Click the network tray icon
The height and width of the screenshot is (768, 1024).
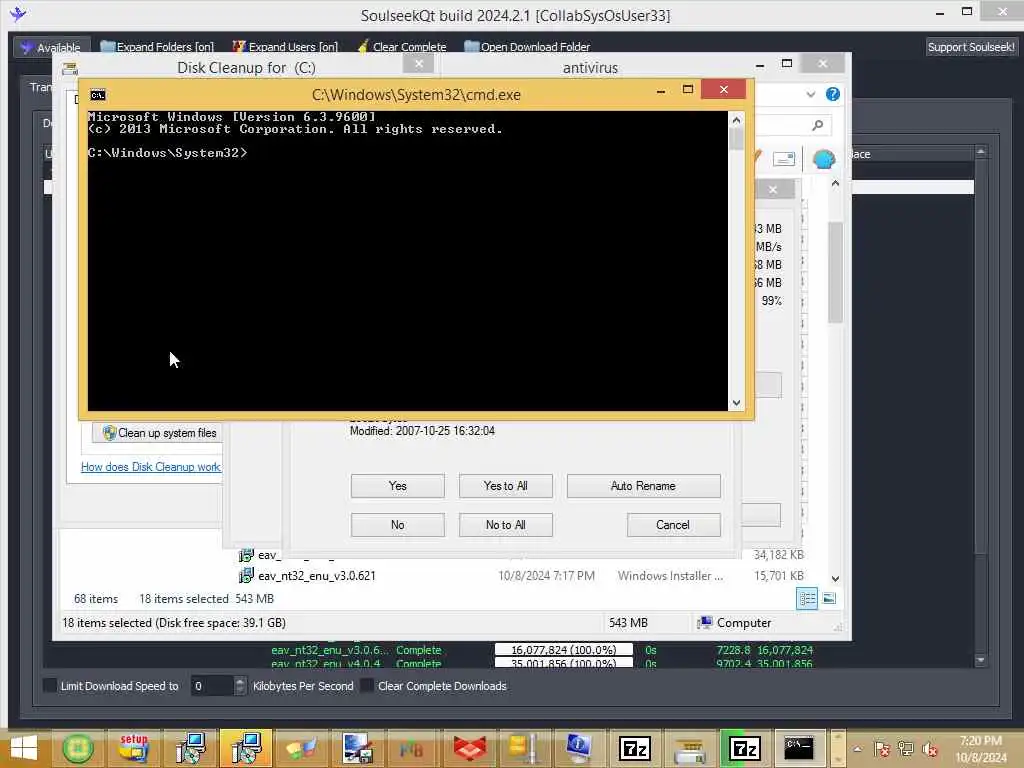[x=905, y=750]
